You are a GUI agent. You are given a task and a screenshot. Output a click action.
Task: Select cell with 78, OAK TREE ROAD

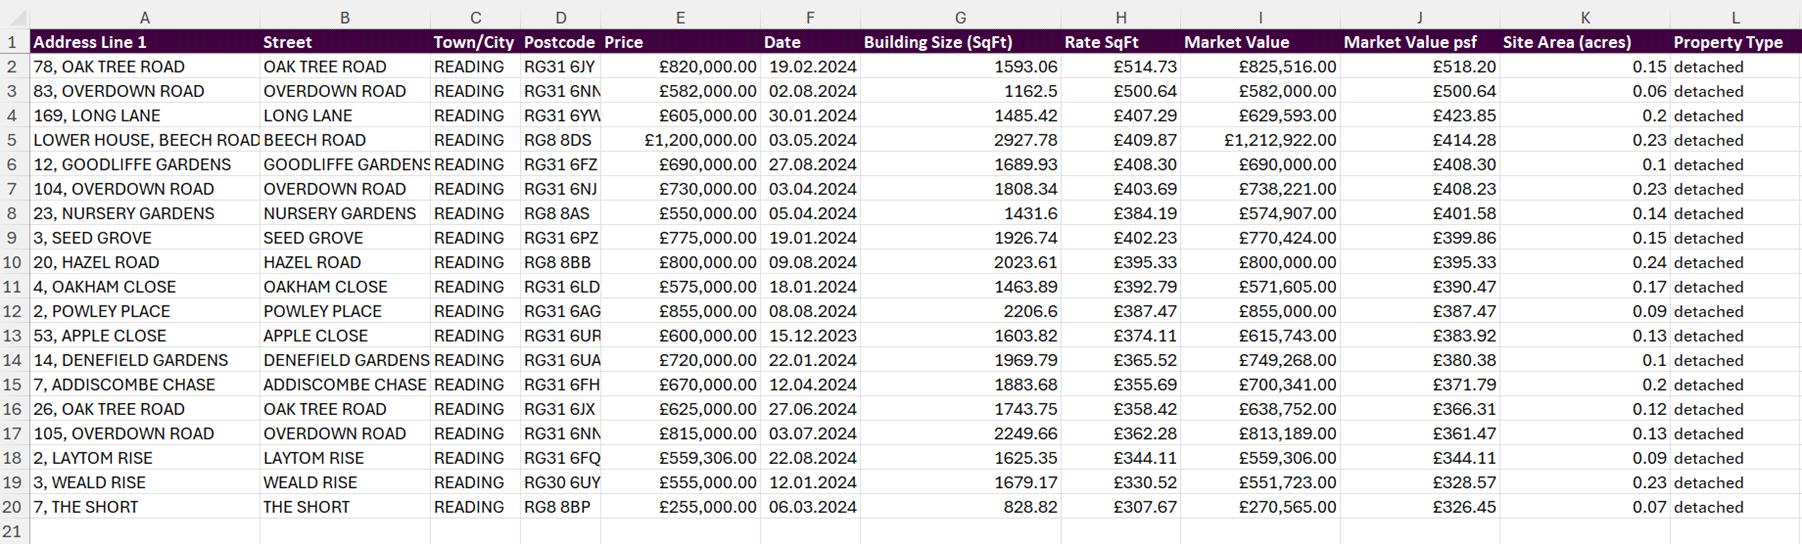click(145, 67)
